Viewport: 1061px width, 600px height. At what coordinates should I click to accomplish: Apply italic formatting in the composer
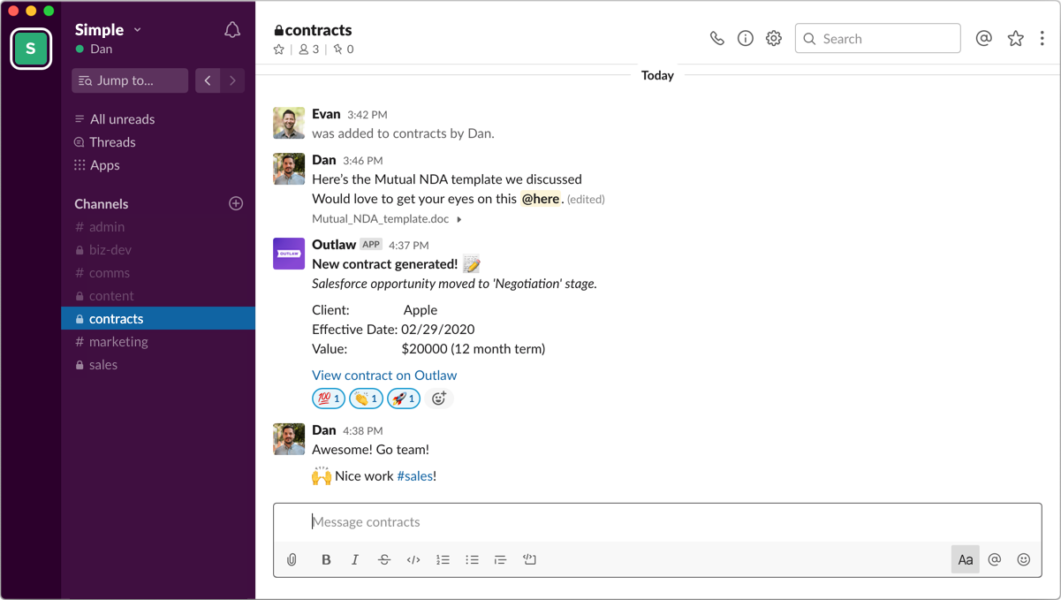tap(355, 559)
